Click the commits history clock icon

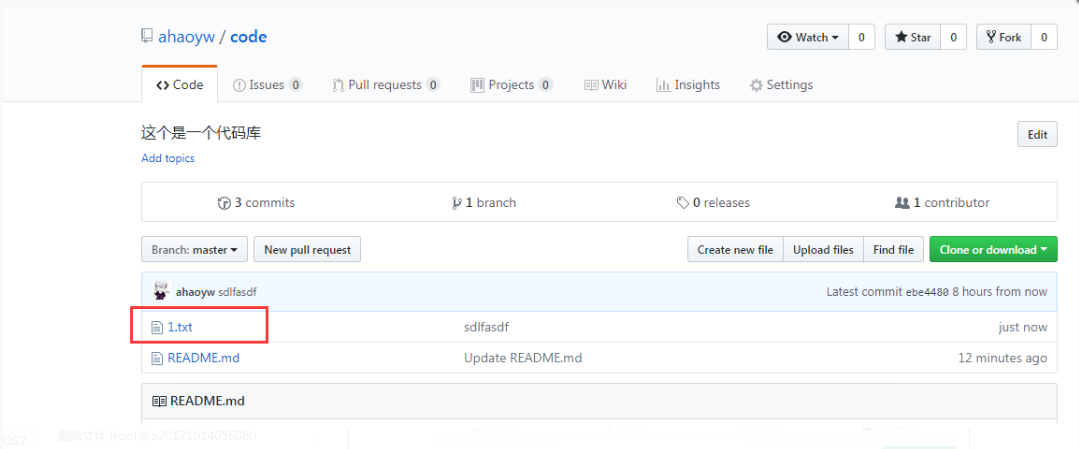tap(224, 203)
